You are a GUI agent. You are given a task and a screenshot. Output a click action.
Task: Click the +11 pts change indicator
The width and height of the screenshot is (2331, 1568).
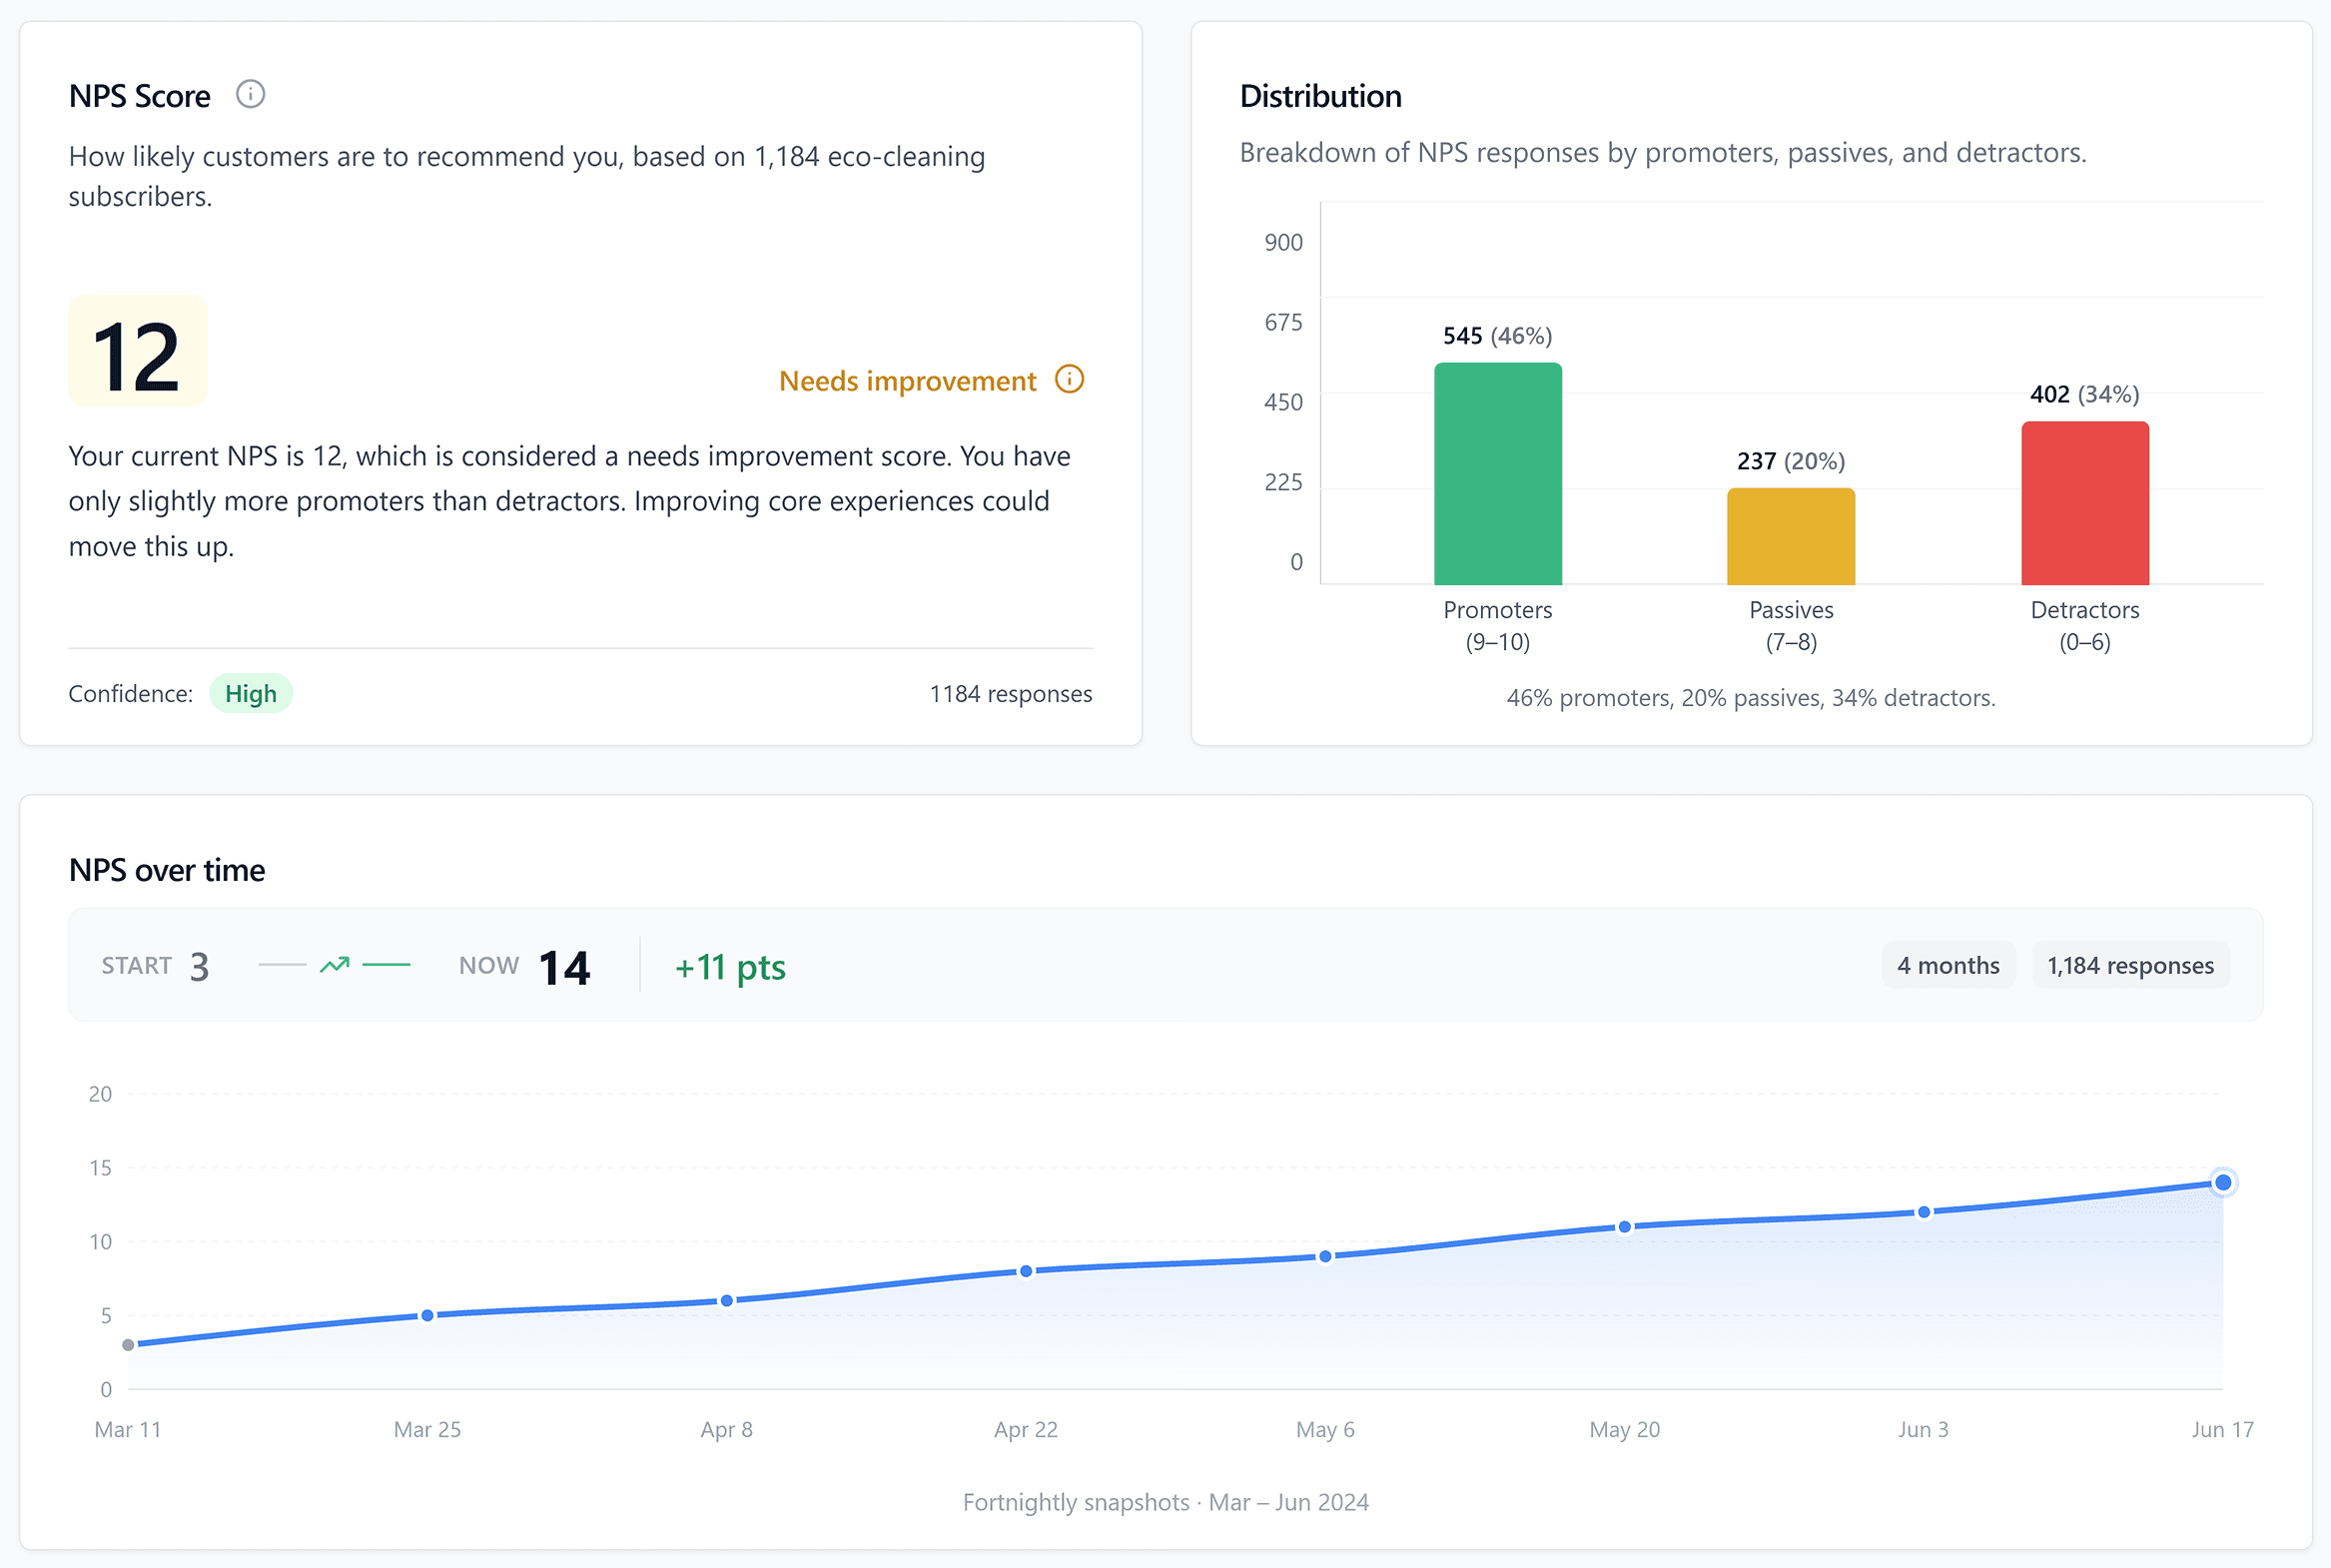(730, 967)
